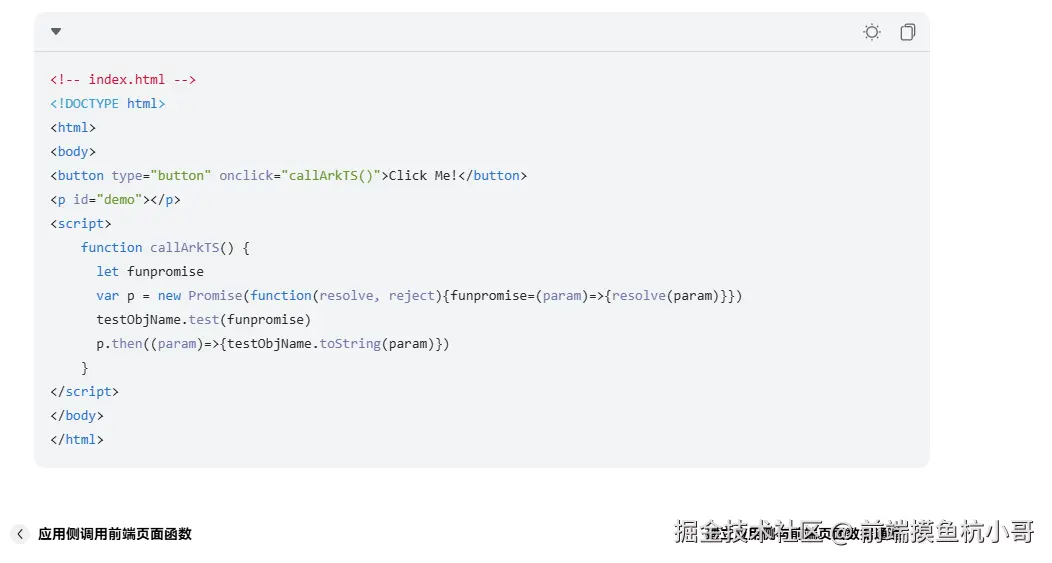Click the <!DOCTYPE html> line
Screen dimensions: 1052x563
[x=108, y=104]
